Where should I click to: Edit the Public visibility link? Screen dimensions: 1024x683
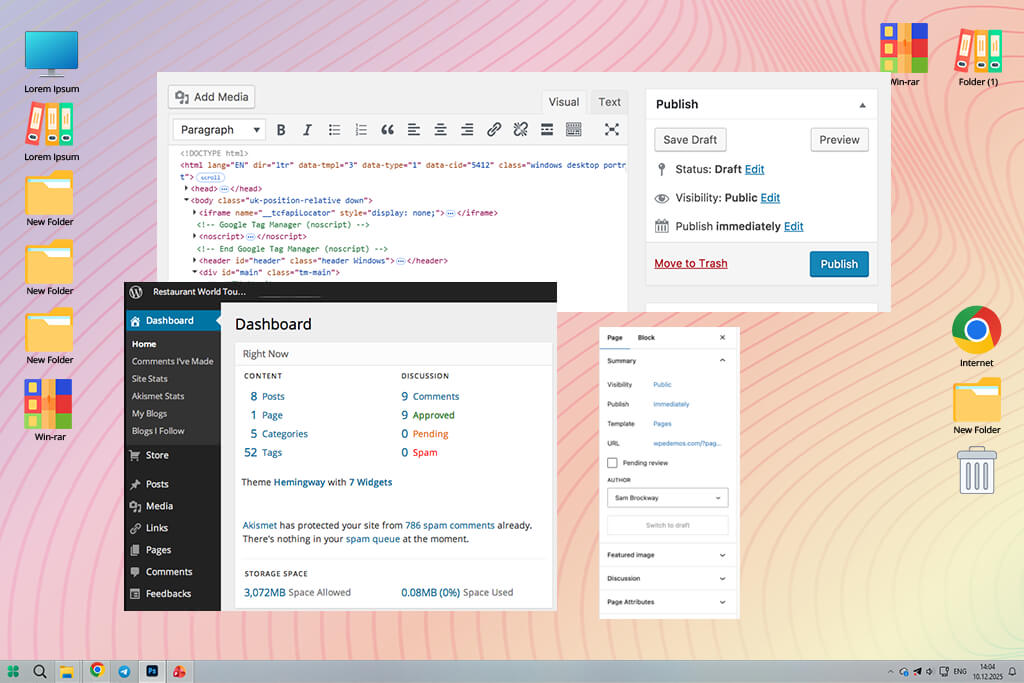pyautogui.click(x=770, y=198)
